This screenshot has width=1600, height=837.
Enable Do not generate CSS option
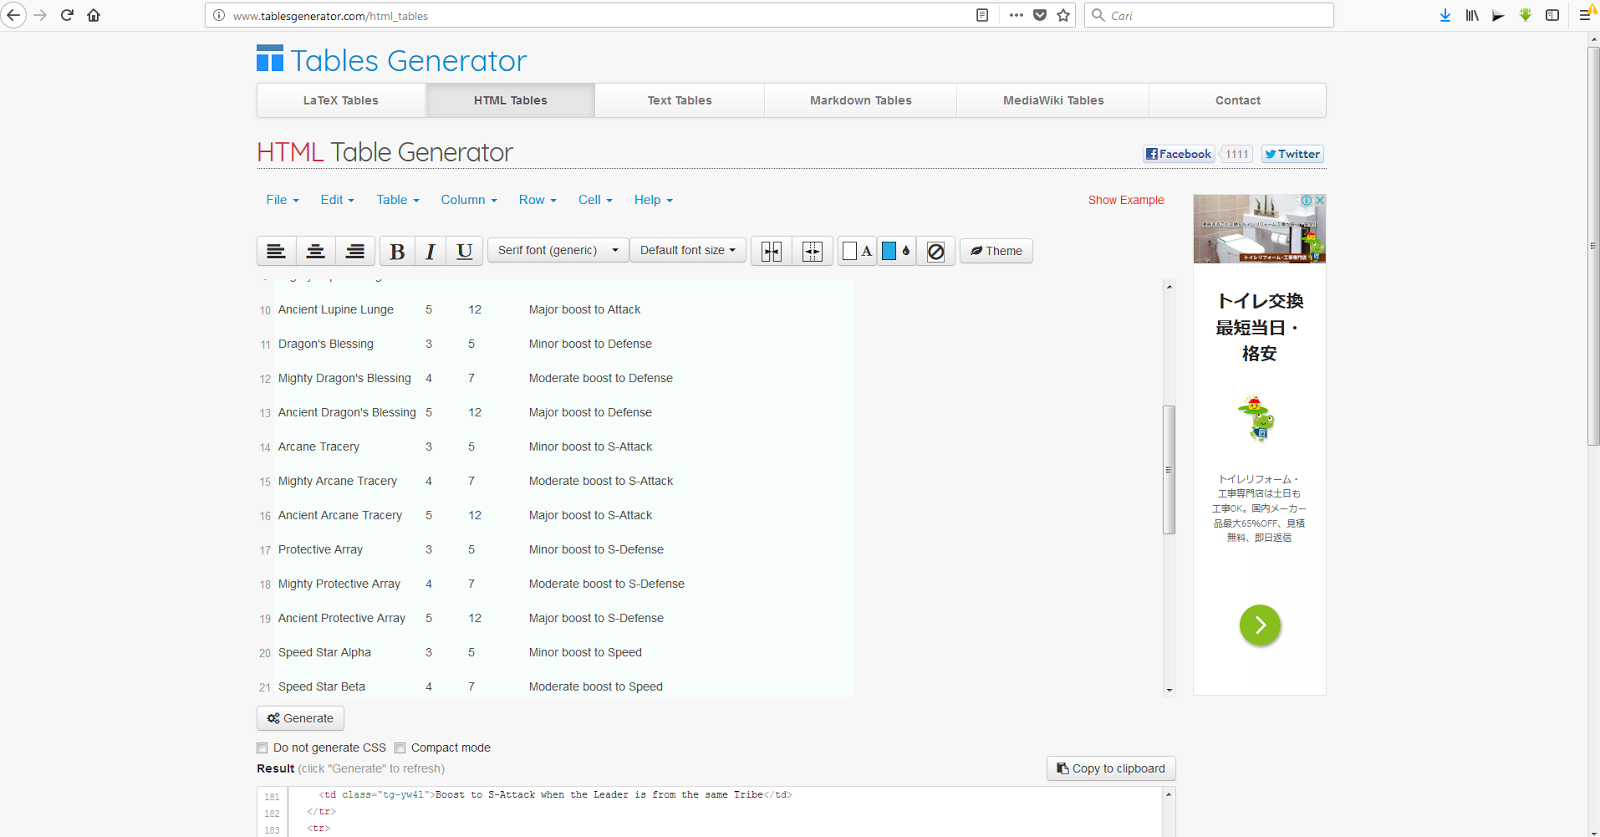pyautogui.click(x=262, y=748)
